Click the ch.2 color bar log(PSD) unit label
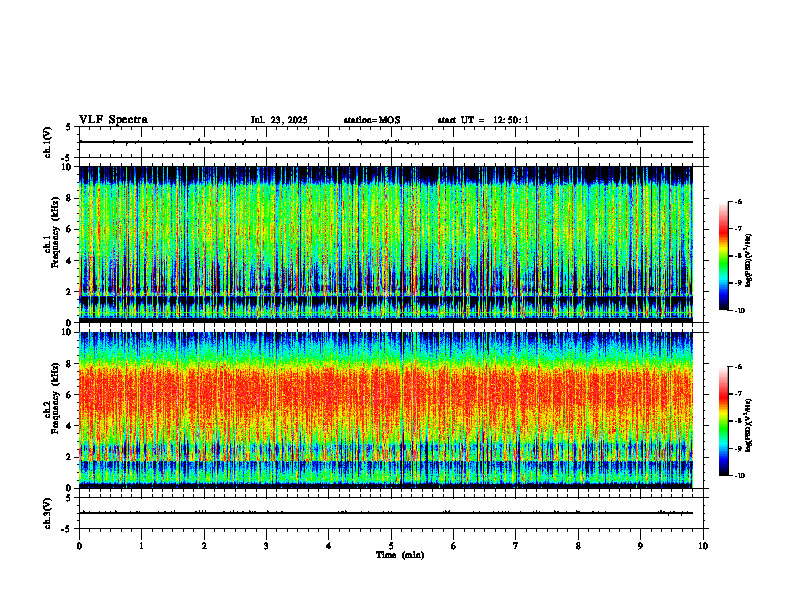The width and height of the screenshot is (792, 612). click(x=750, y=425)
